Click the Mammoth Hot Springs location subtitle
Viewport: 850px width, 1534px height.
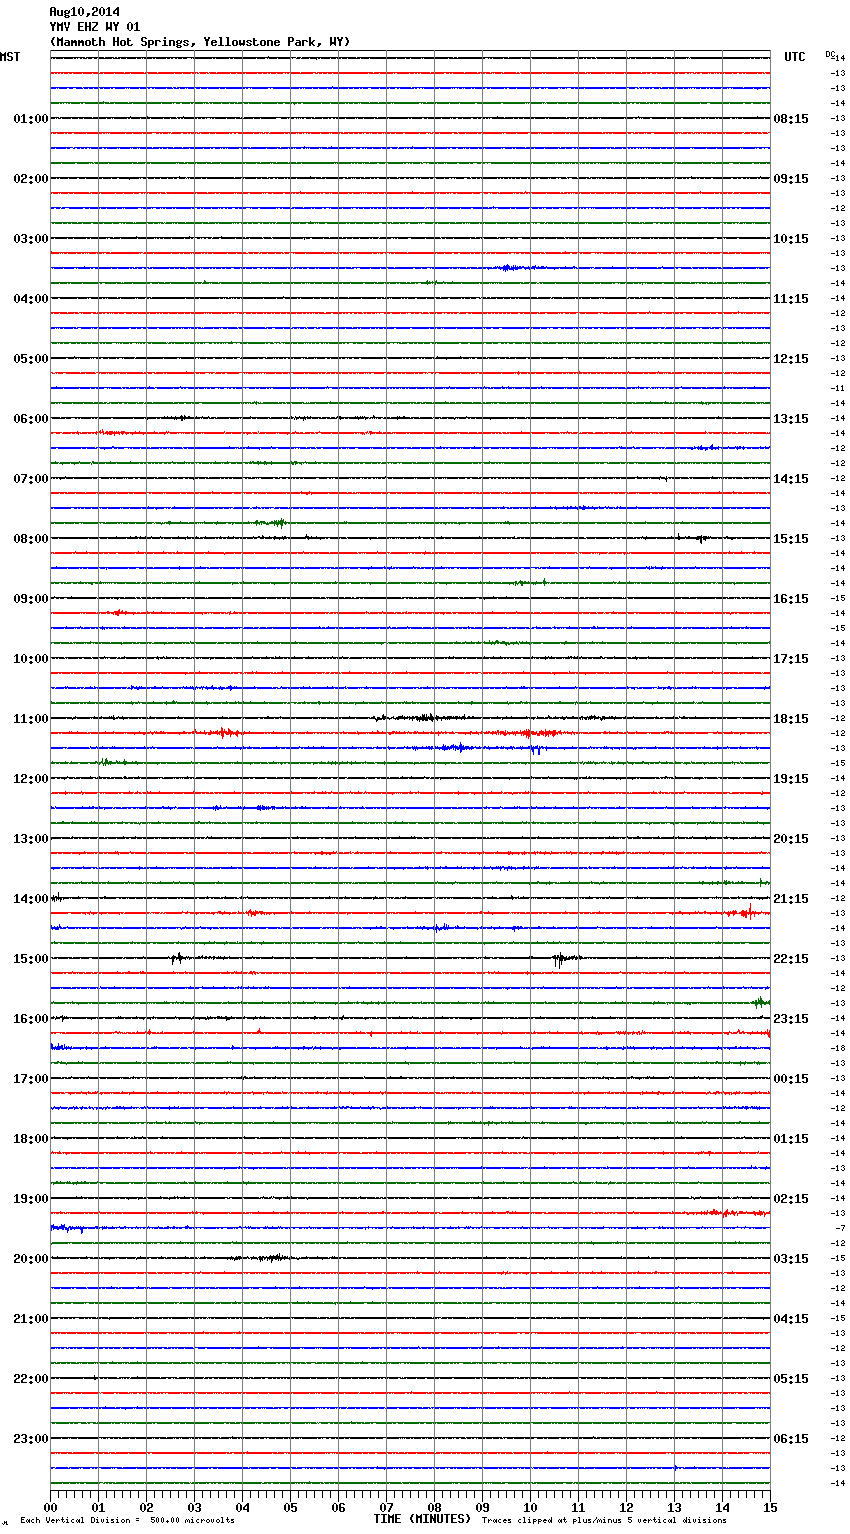click(x=200, y=42)
